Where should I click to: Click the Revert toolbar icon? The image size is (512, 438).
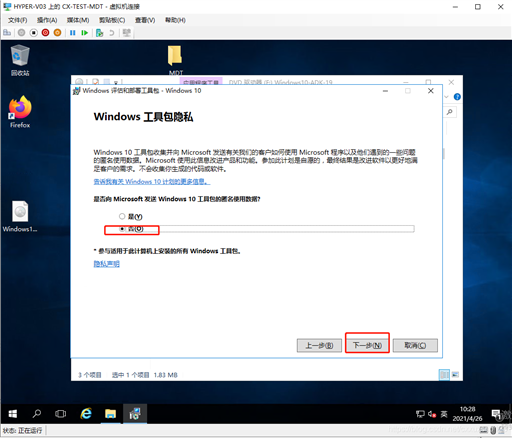click(112, 33)
